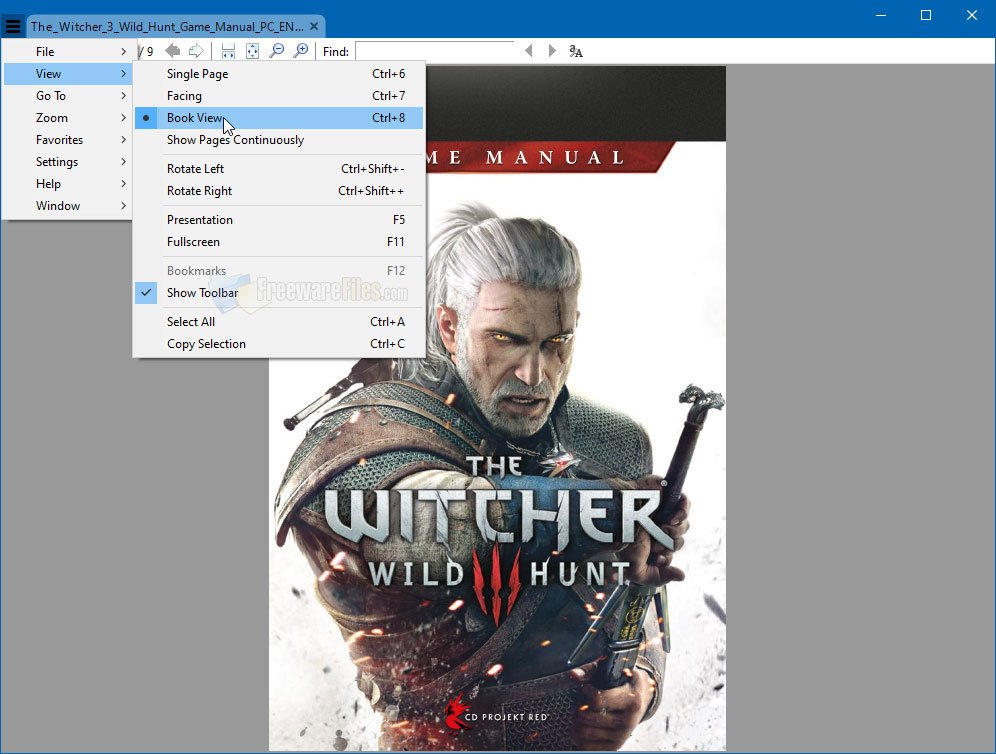Image resolution: width=996 pixels, height=754 pixels.
Task: Click inside the Find text field
Action: click(435, 50)
